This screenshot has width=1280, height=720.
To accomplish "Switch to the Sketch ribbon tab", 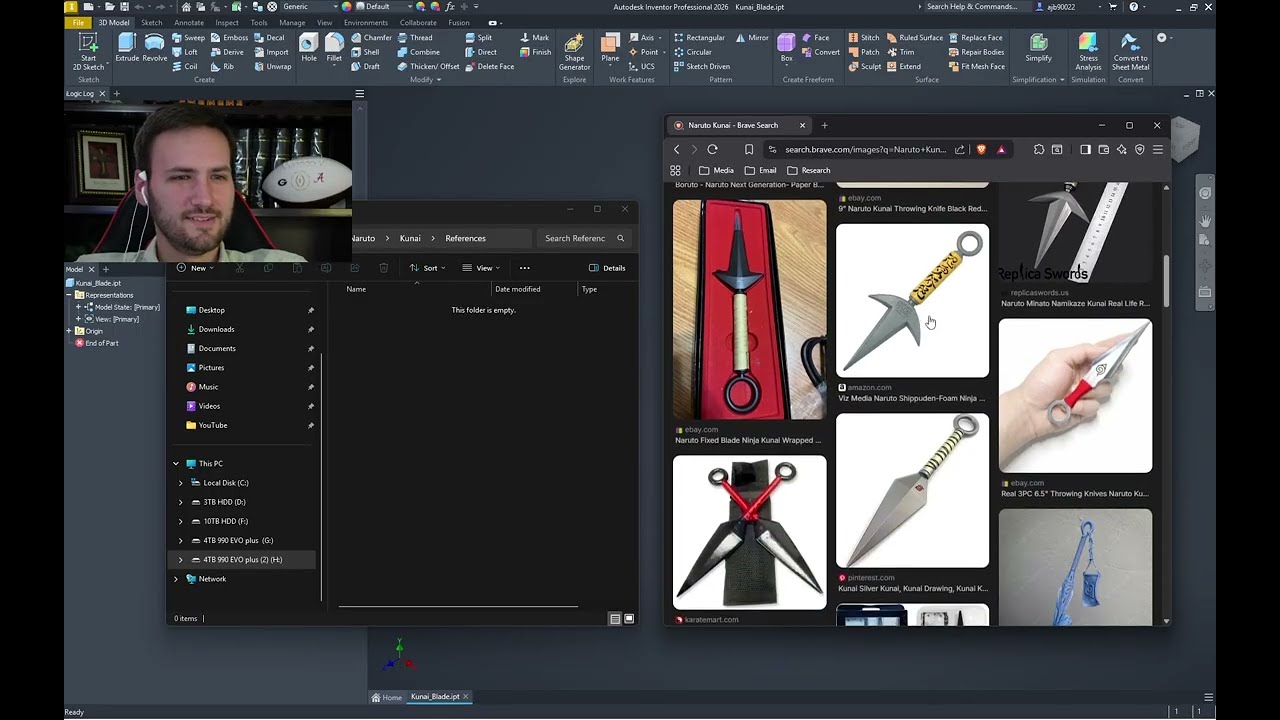I will (151, 22).
